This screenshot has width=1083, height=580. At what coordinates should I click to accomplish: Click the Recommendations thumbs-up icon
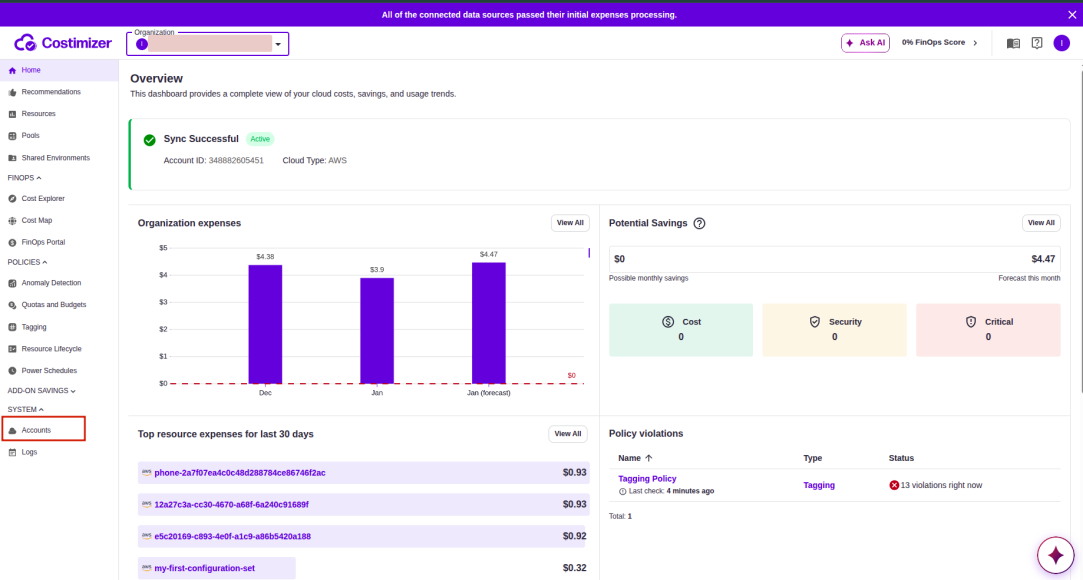12,93
